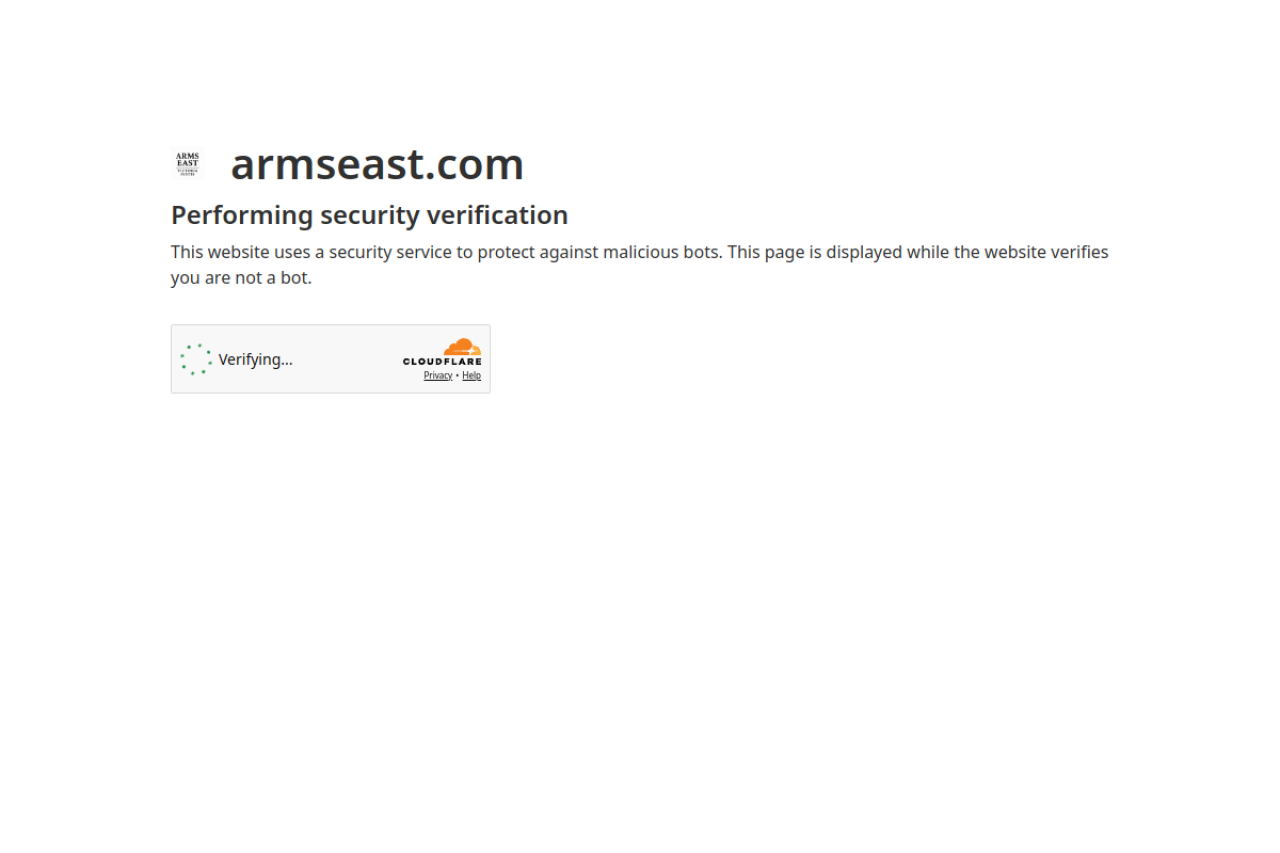Screen dimensions: 1280x853
Task: Click the words "malicious bots" in the description
Action: pos(661,252)
